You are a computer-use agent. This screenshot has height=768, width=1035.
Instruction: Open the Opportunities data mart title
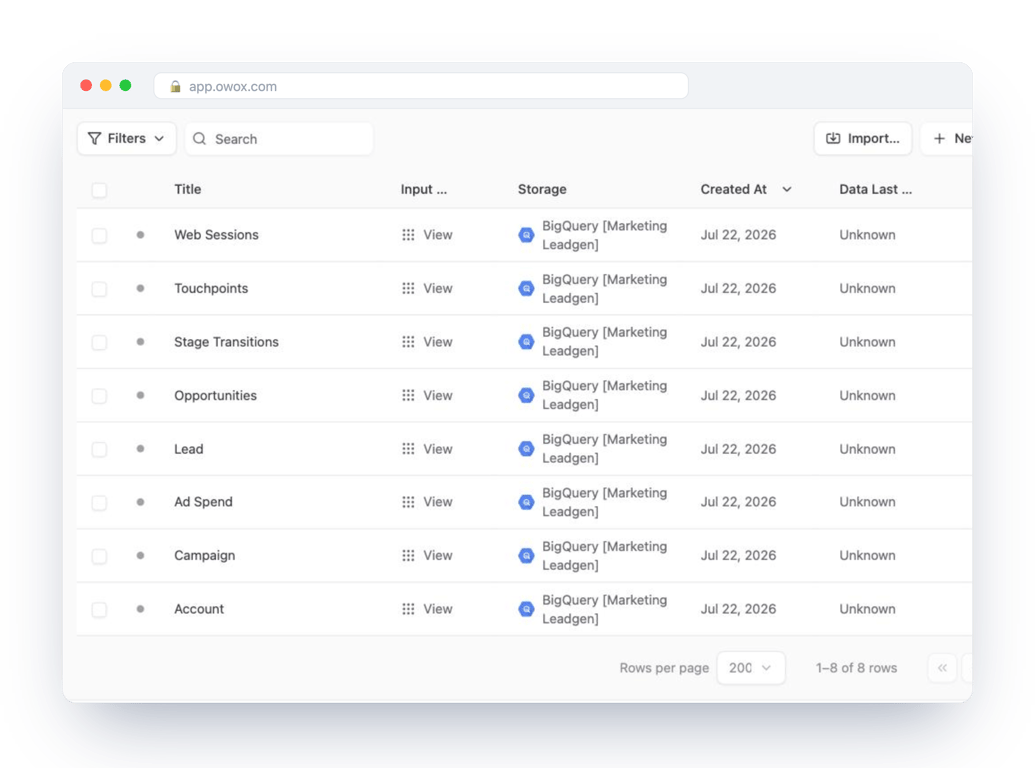coord(215,395)
